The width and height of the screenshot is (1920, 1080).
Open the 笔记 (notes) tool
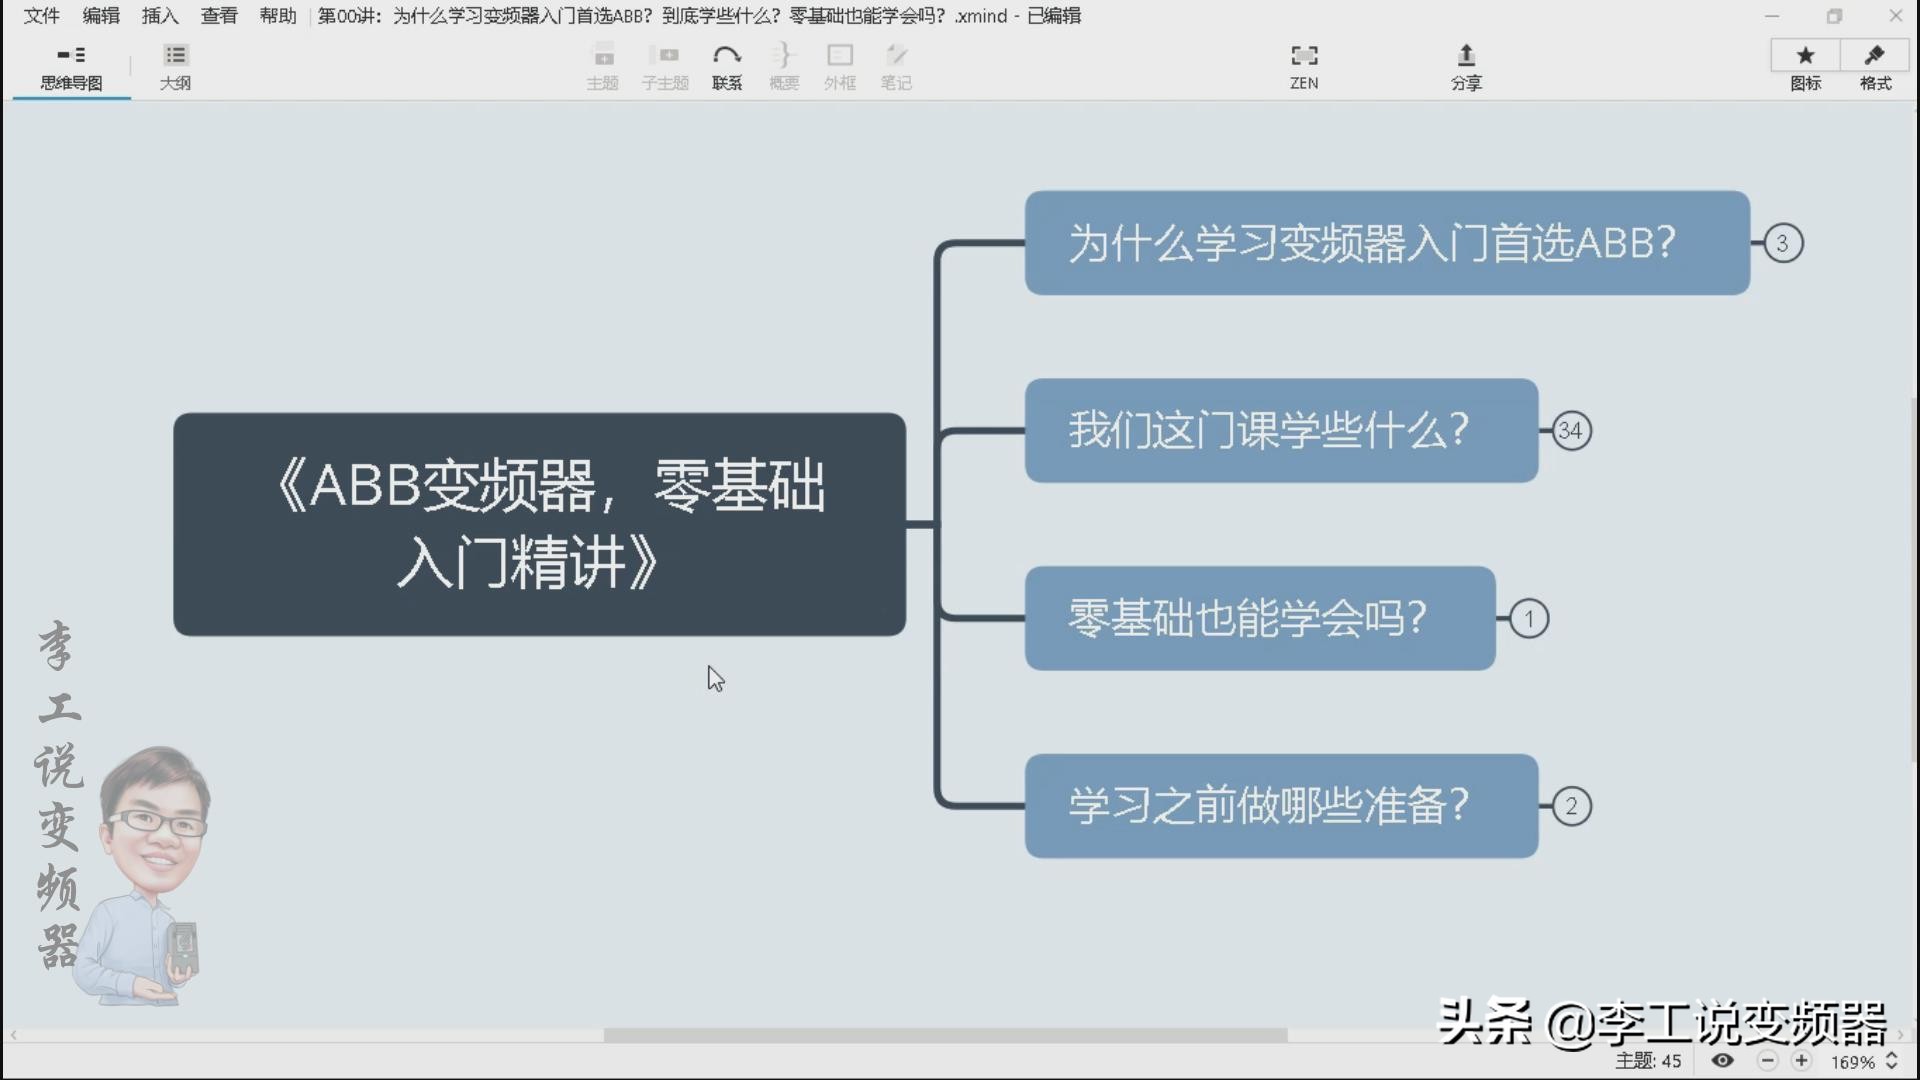point(896,65)
